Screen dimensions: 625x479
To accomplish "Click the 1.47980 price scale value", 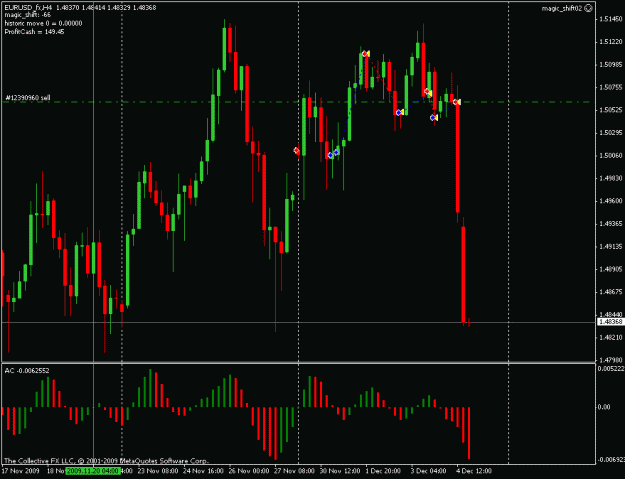I will [611, 360].
